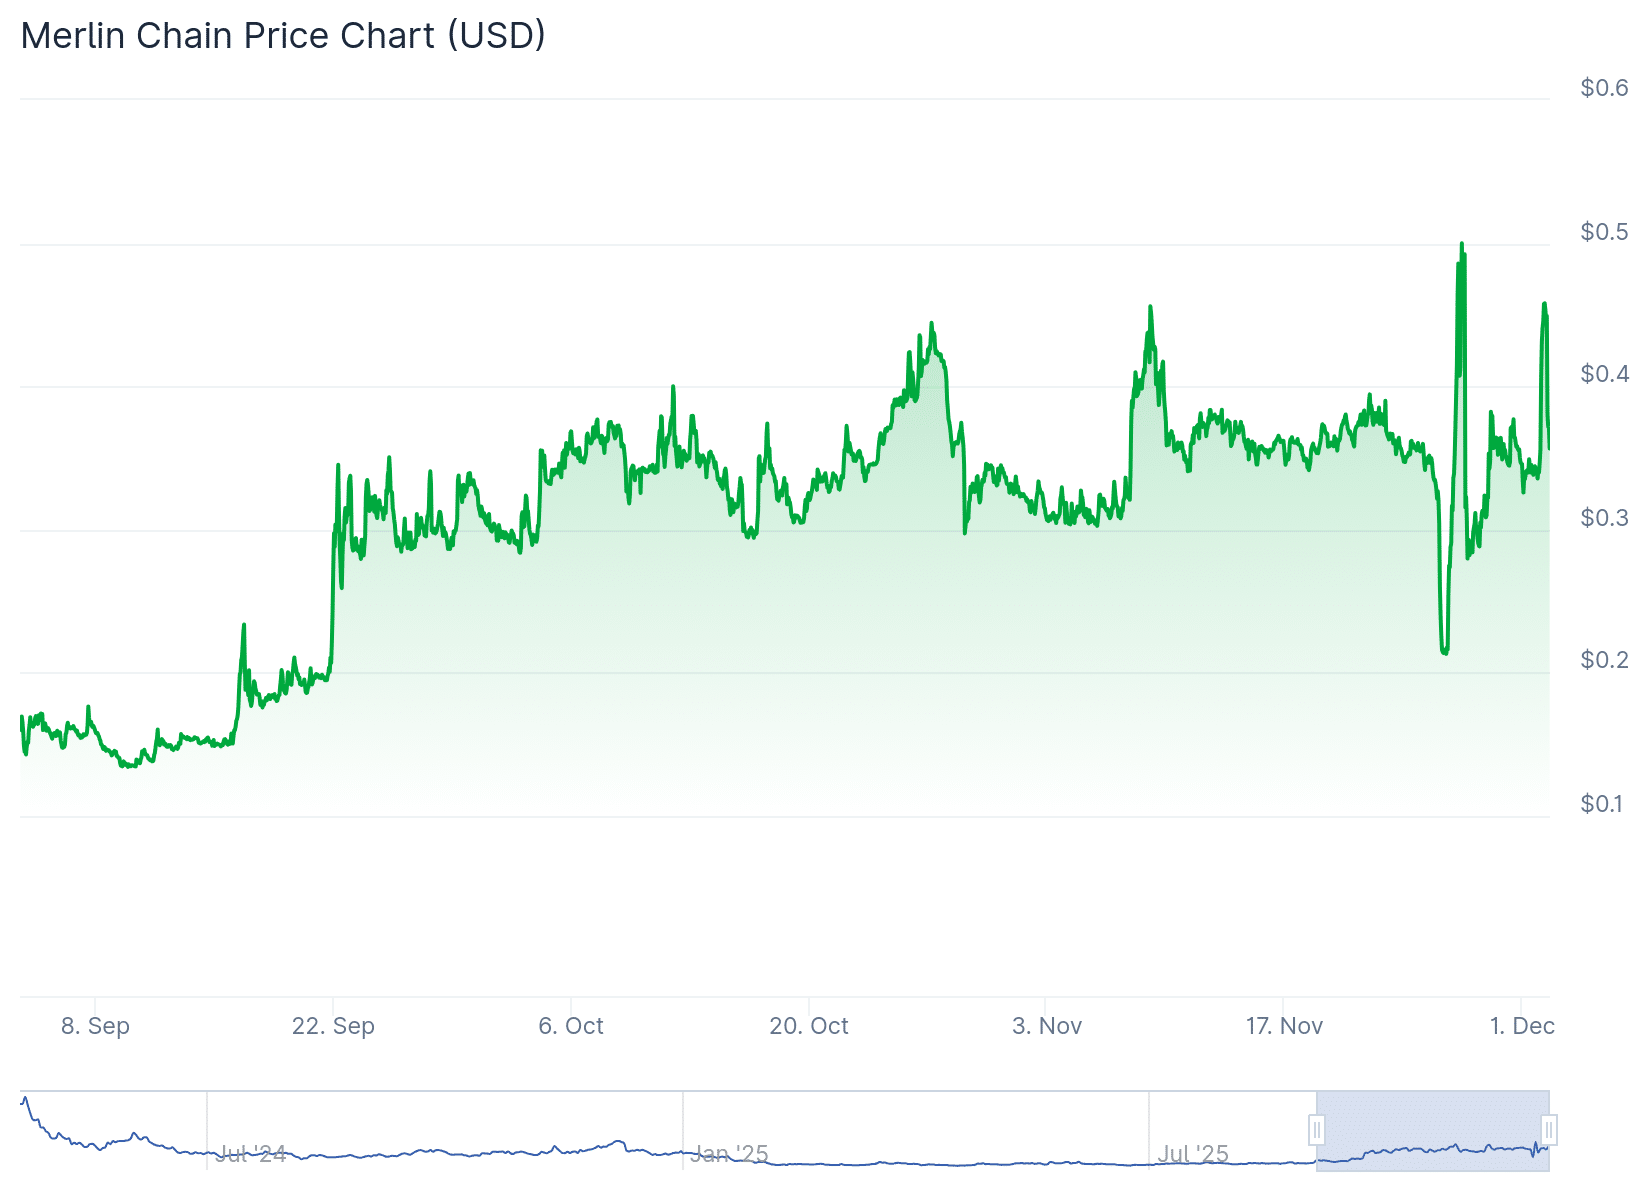The width and height of the screenshot is (1644, 1200).
Task: Click the Jul '25 label in navigator
Action: tap(1193, 1154)
